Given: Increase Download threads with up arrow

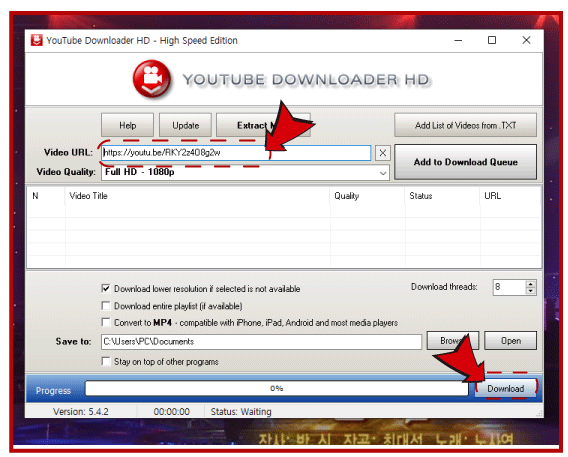Looking at the screenshot, I should 531,284.
